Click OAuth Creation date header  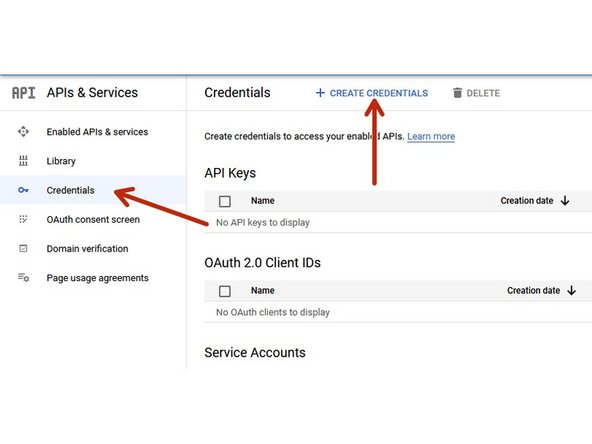[x=533, y=290]
